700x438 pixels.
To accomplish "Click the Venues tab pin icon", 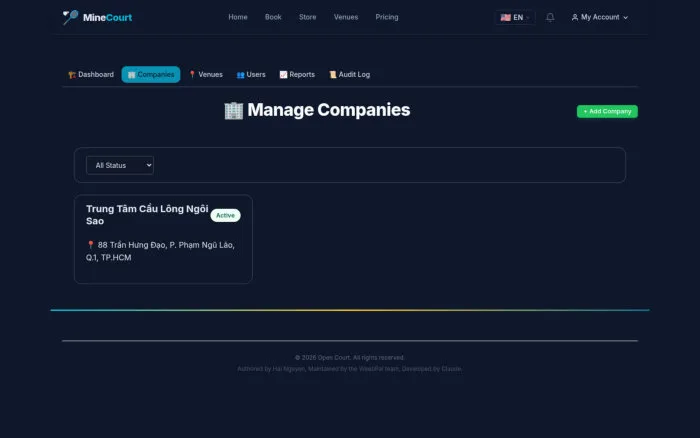I will (x=192, y=75).
